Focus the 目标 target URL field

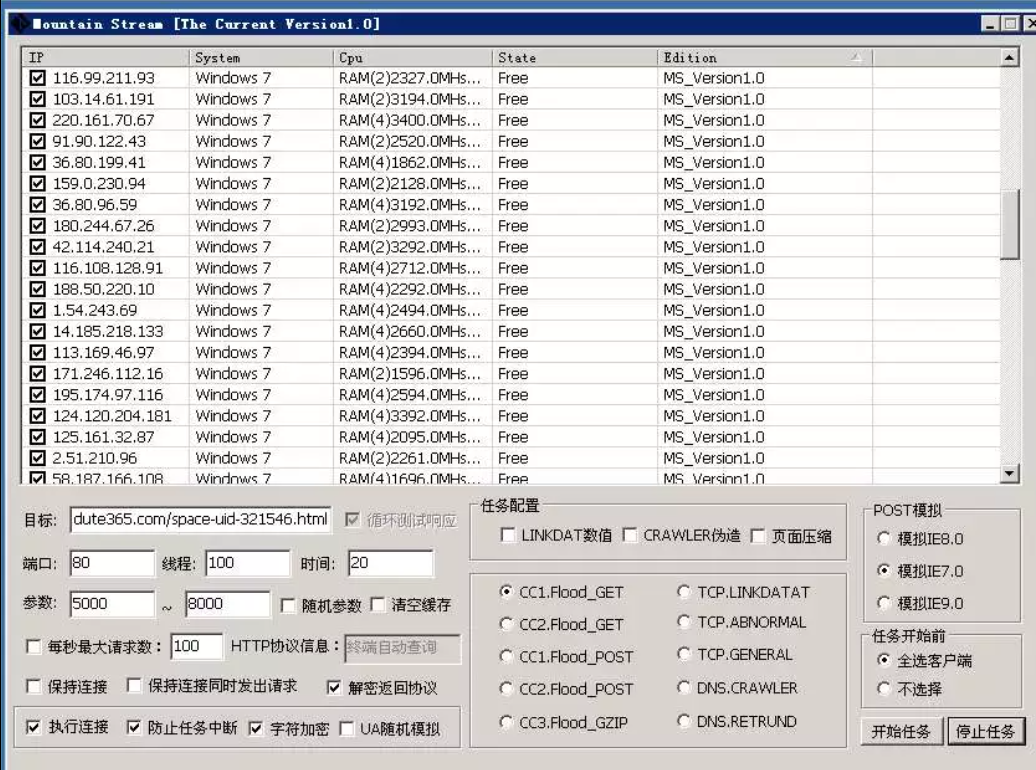click(x=200, y=520)
